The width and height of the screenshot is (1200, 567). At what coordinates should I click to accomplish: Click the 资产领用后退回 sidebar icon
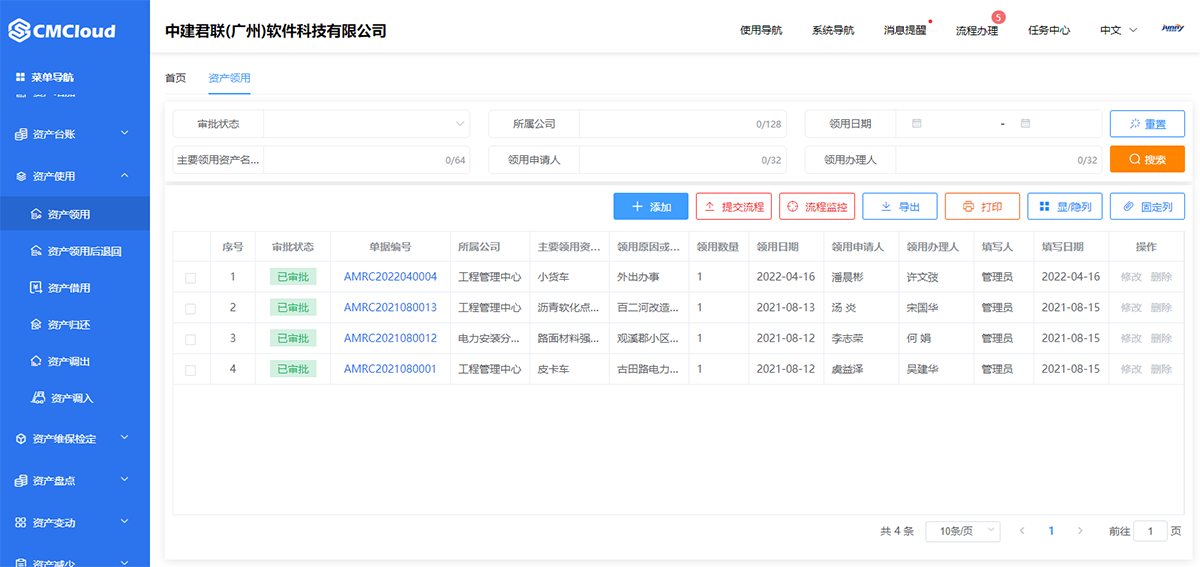pyautogui.click(x=37, y=251)
